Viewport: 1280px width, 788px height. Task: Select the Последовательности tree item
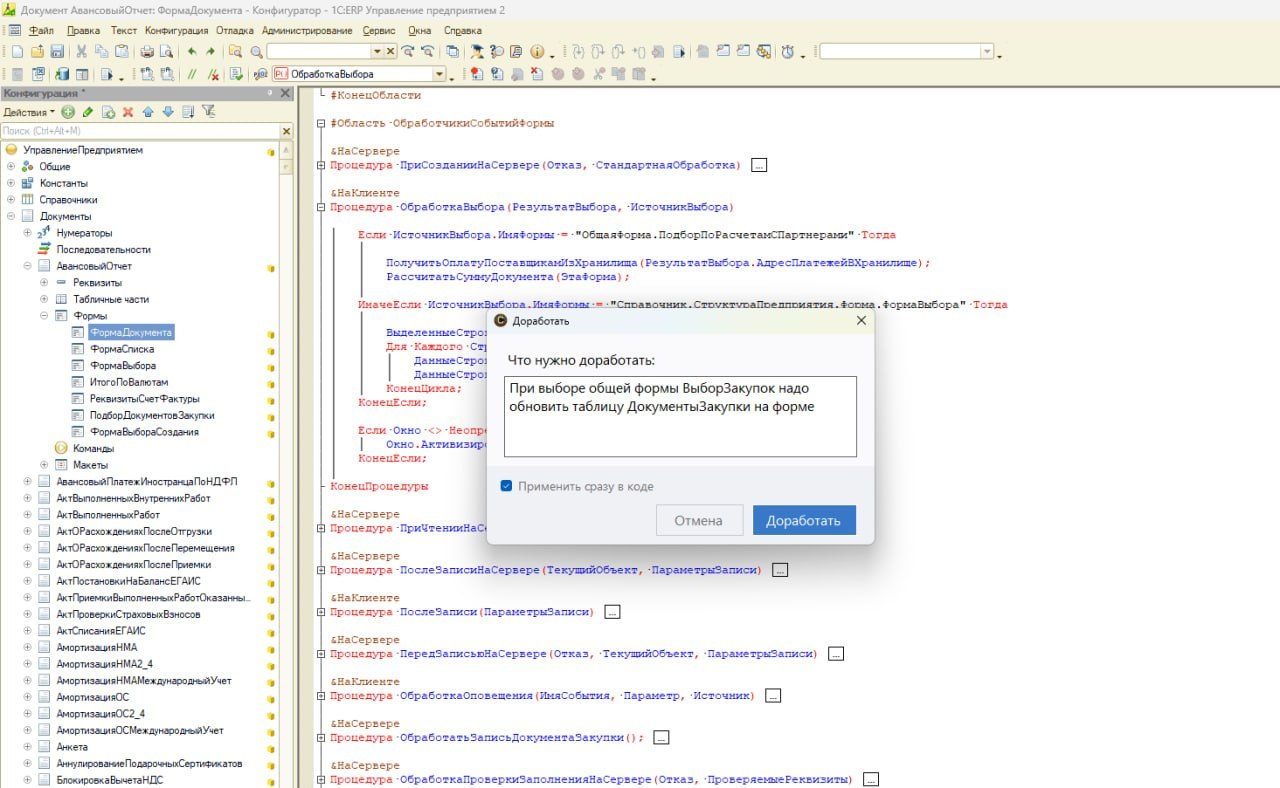tap(103, 249)
